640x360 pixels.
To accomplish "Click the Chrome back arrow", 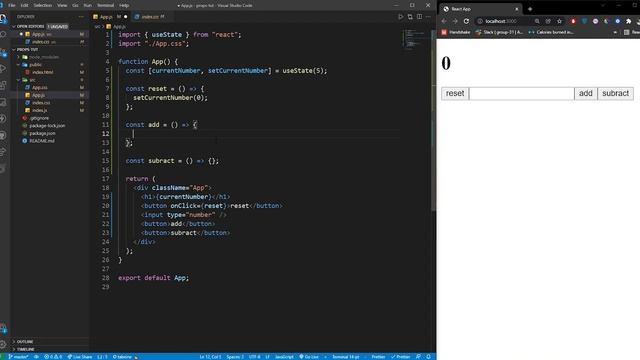I will (x=444, y=21).
